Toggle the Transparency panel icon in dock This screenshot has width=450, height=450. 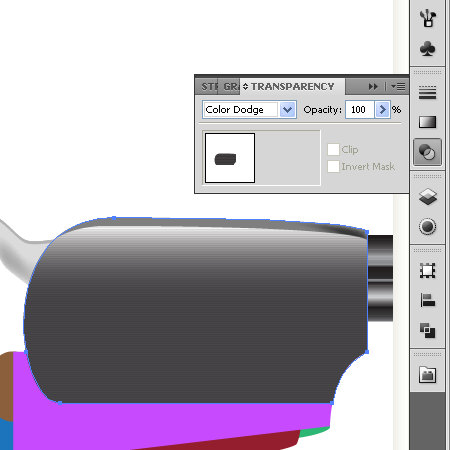[427, 152]
